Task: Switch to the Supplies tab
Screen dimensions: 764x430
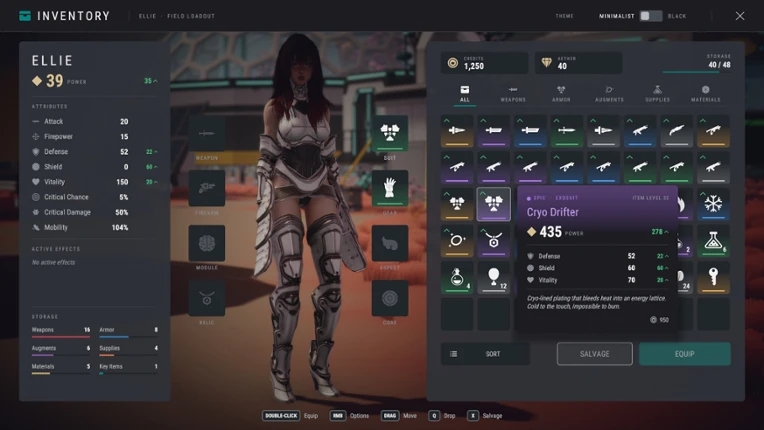Action: [657, 94]
